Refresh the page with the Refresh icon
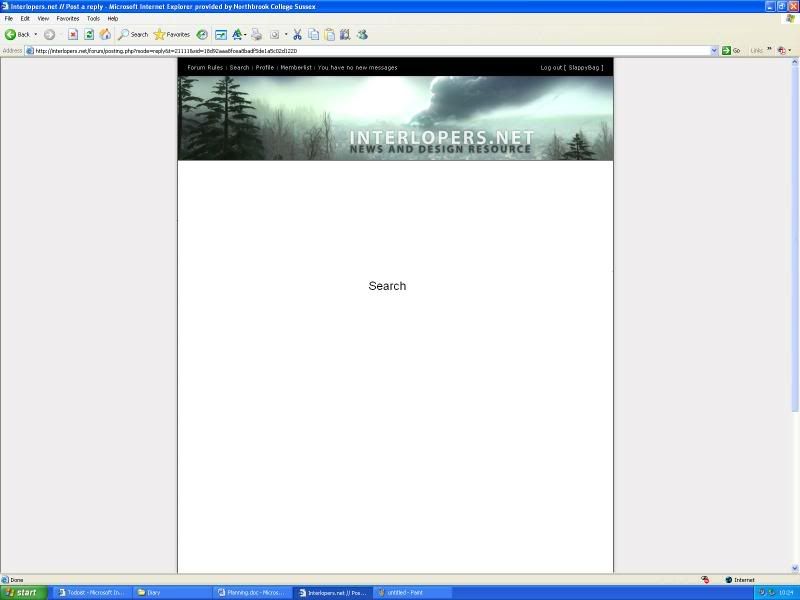800x600 pixels. [89, 34]
